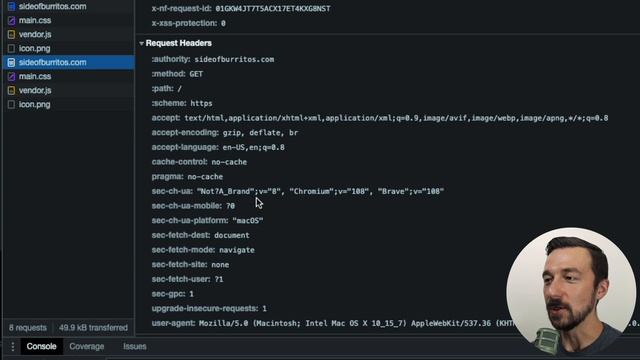Click the stylesheet icon of the last main.css entry

point(11,77)
